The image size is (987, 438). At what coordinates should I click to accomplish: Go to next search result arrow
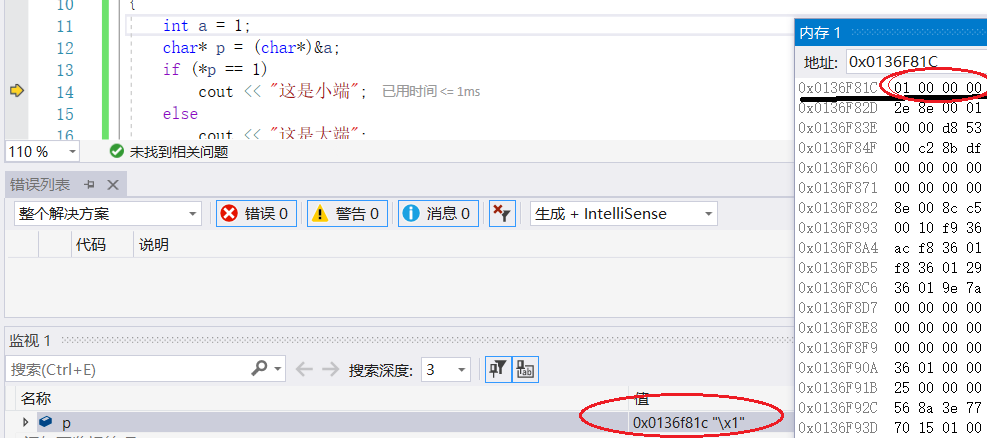click(330, 369)
